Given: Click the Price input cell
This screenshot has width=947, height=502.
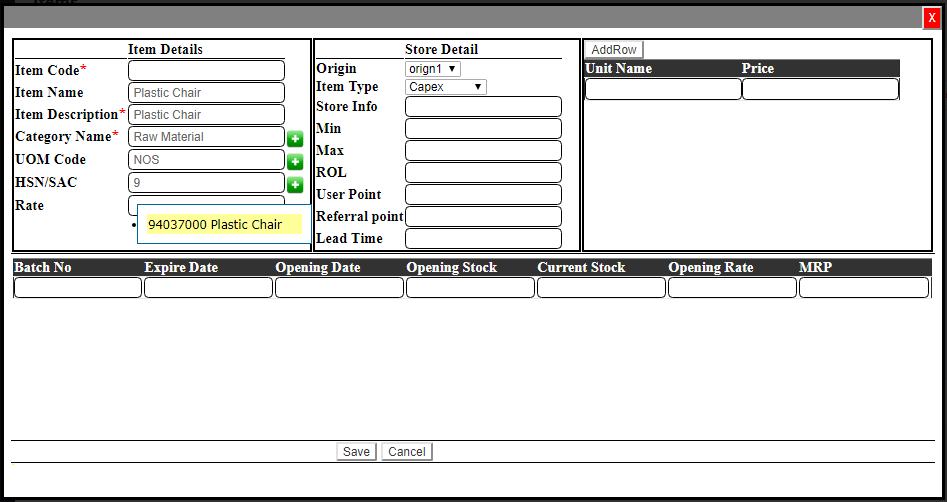Looking at the screenshot, I should pos(820,90).
